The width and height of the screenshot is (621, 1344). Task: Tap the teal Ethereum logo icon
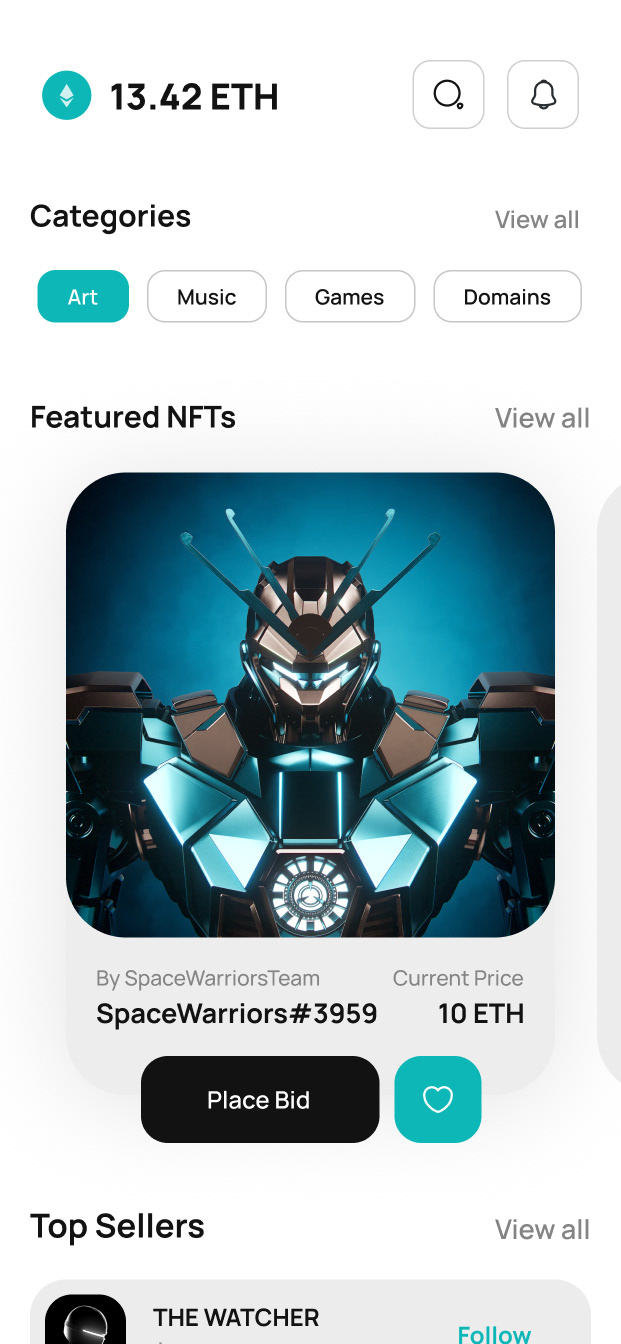[66, 96]
